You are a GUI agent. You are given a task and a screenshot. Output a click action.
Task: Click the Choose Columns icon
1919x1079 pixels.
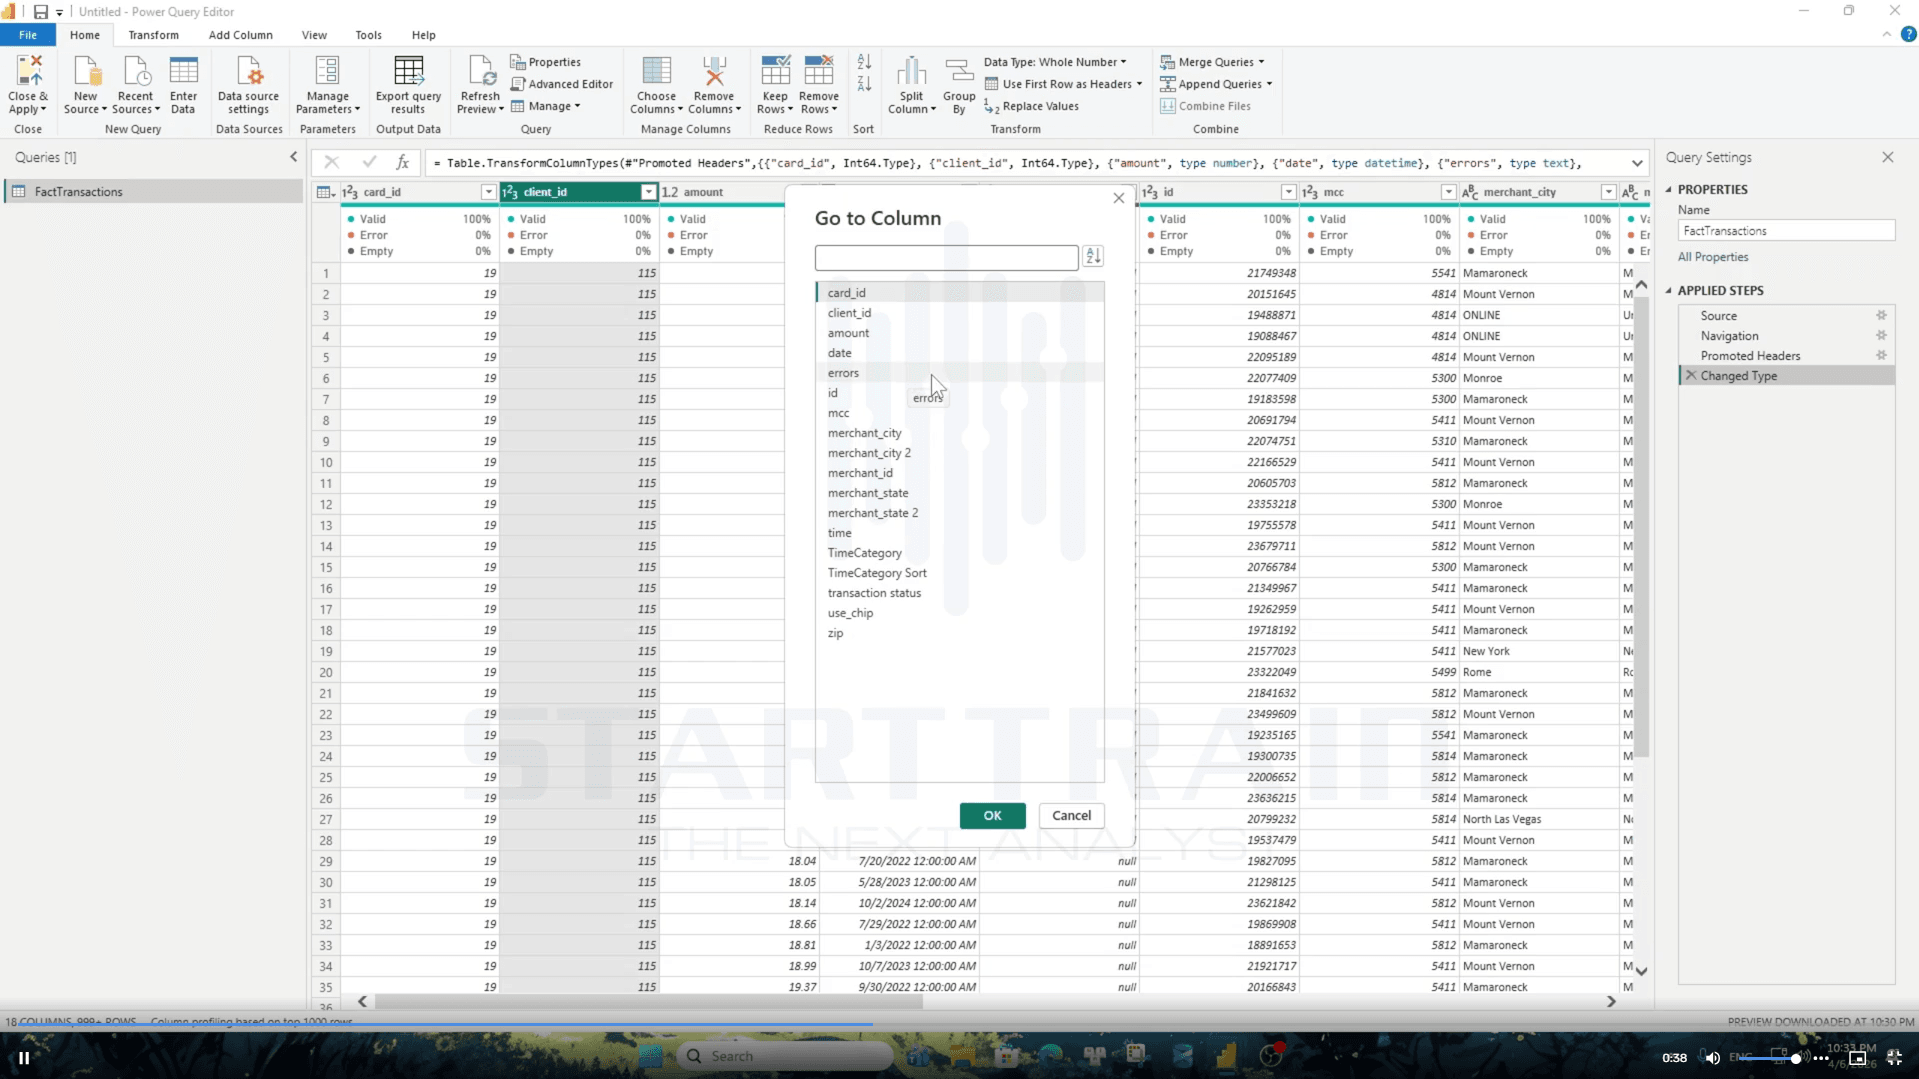coord(656,72)
